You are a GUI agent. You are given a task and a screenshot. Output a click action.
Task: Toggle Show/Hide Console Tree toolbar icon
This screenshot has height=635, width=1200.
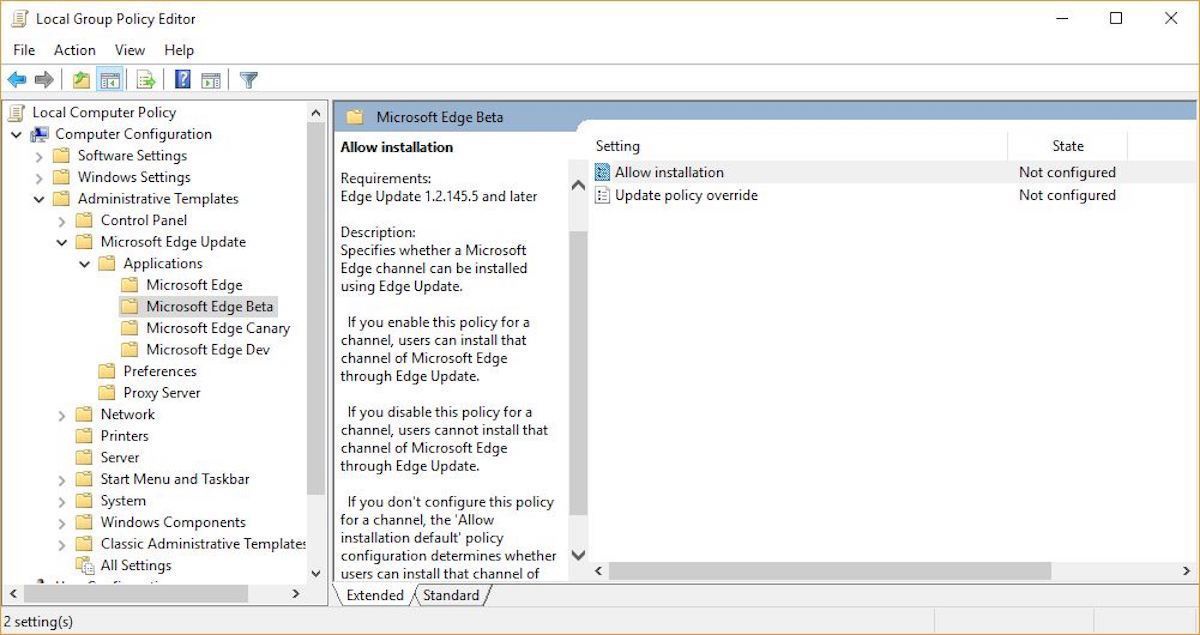point(110,80)
